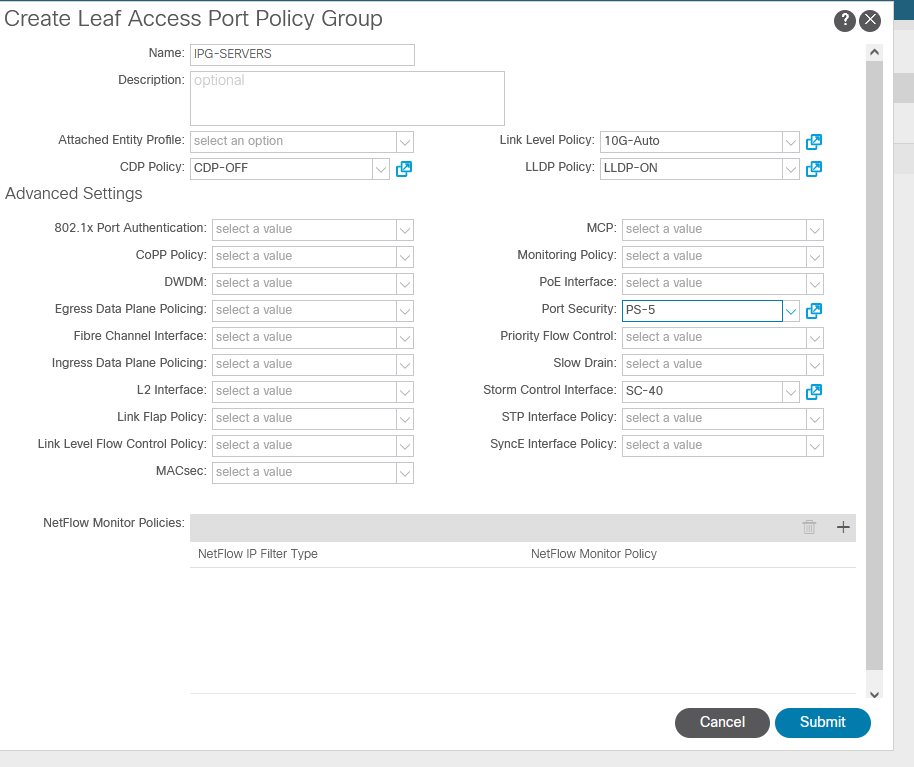This screenshot has width=914, height=767.
Task: Open the Slow Drain dropdown
Action: 814,365
